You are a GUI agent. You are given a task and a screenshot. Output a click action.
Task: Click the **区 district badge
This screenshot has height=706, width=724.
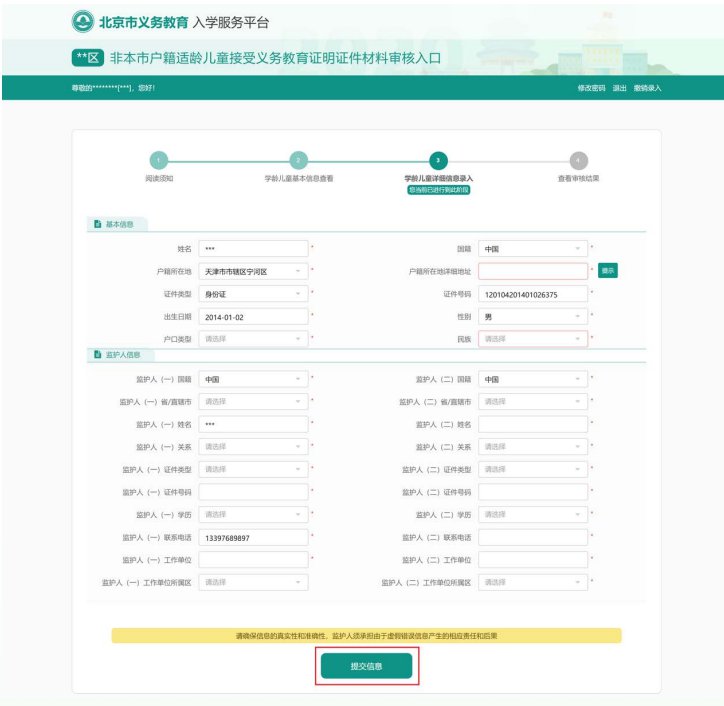[x=88, y=58]
